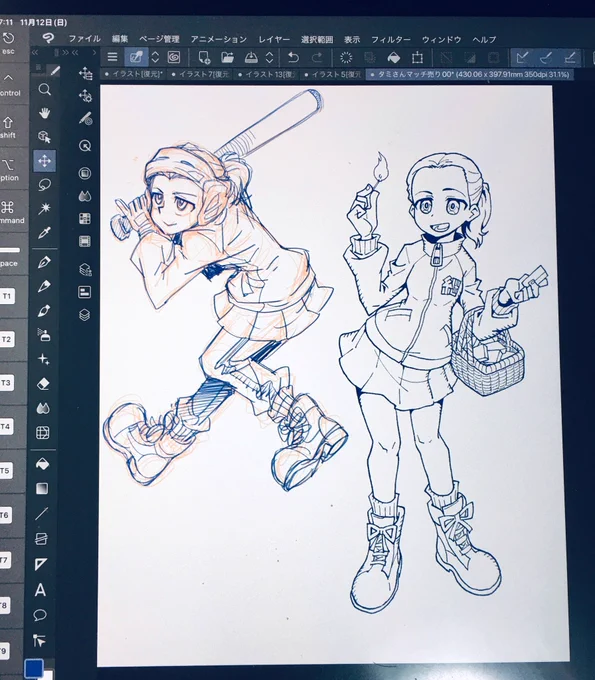Switch to the イラスト5 canvas tab
Image resolution: width=595 pixels, height=680 pixels.
[333, 75]
